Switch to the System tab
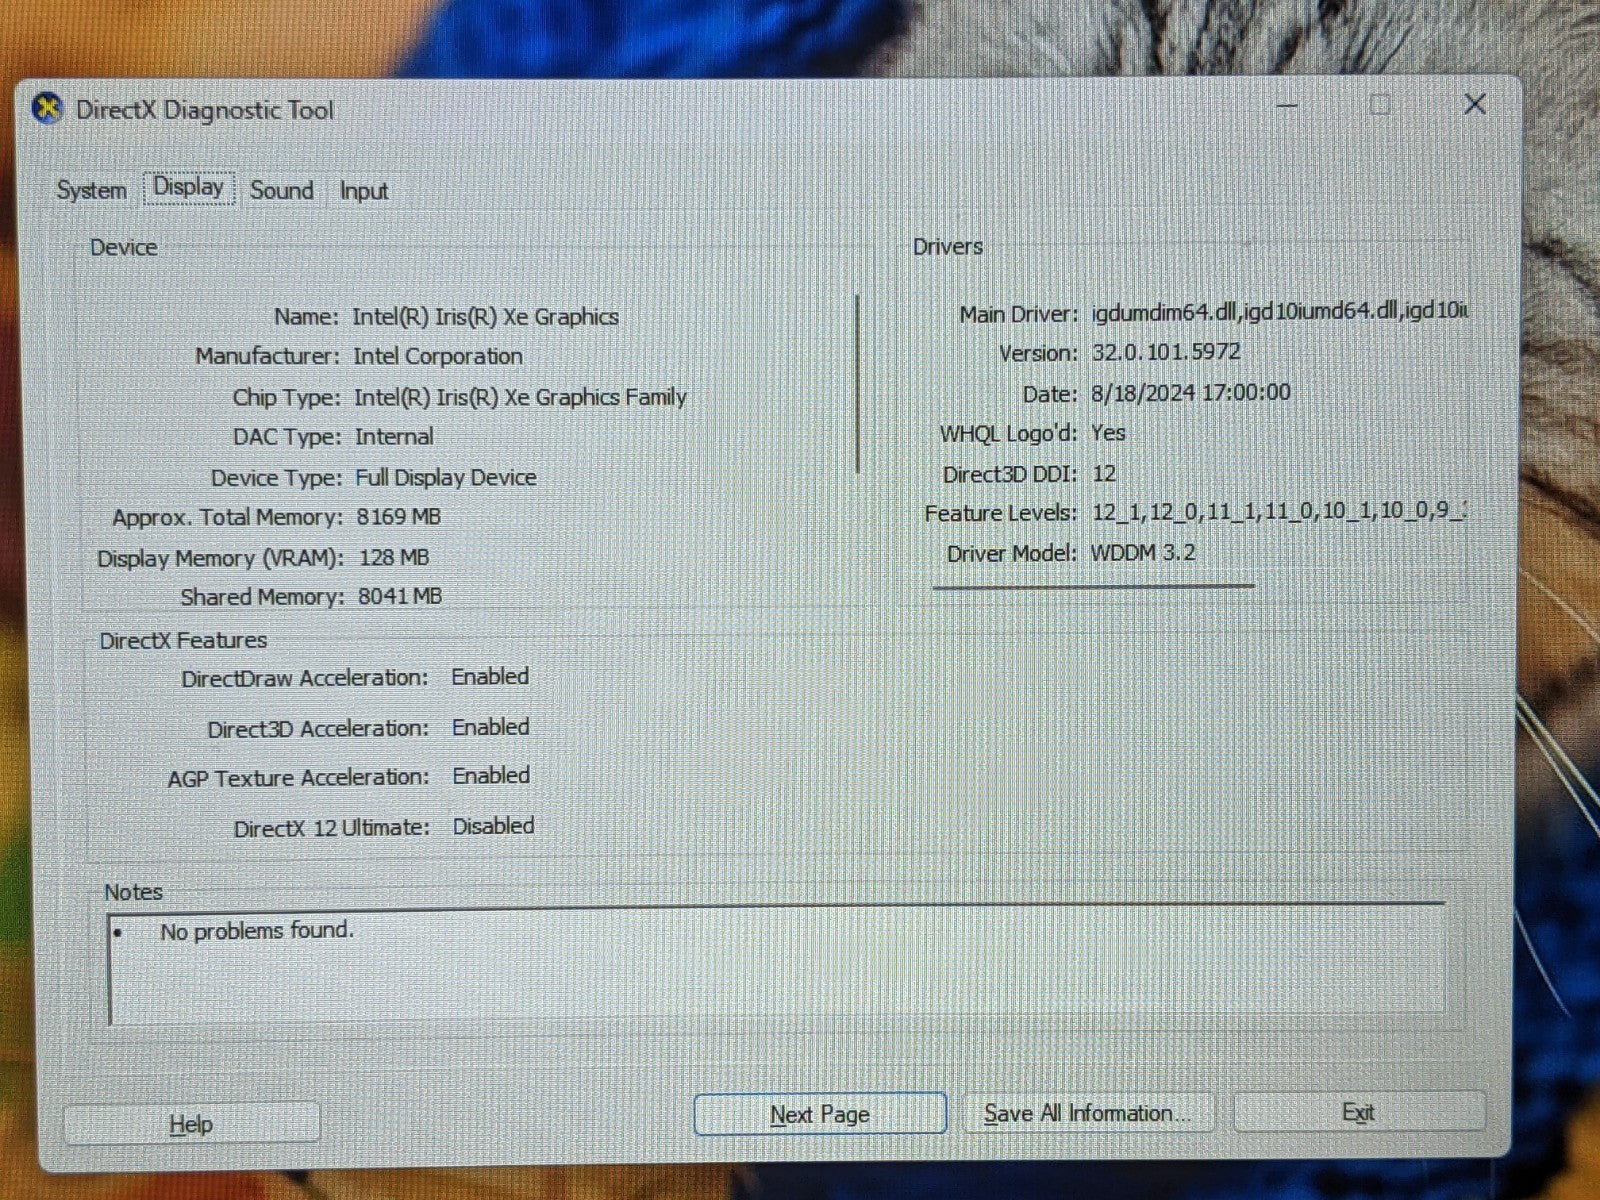 (91, 190)
